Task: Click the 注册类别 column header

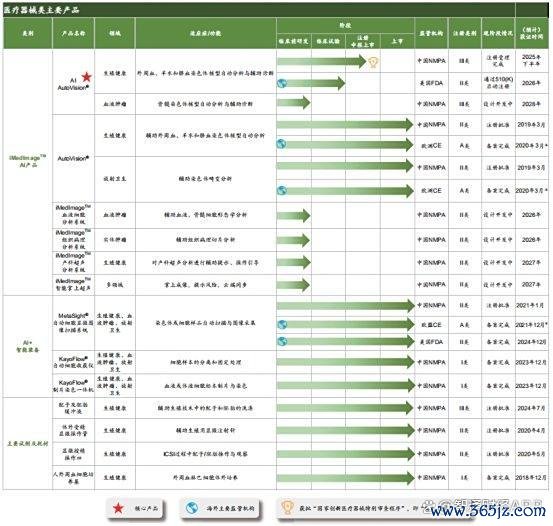Action: 464,33
